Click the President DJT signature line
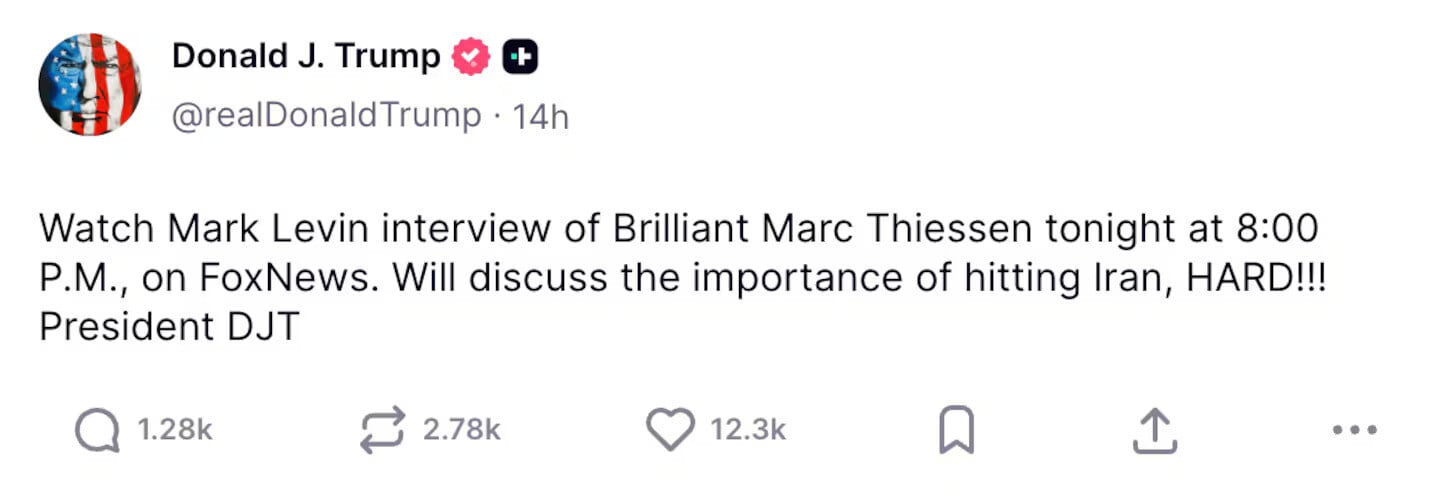The height and width of the screenshot is (496, 1440). point(169,327)
